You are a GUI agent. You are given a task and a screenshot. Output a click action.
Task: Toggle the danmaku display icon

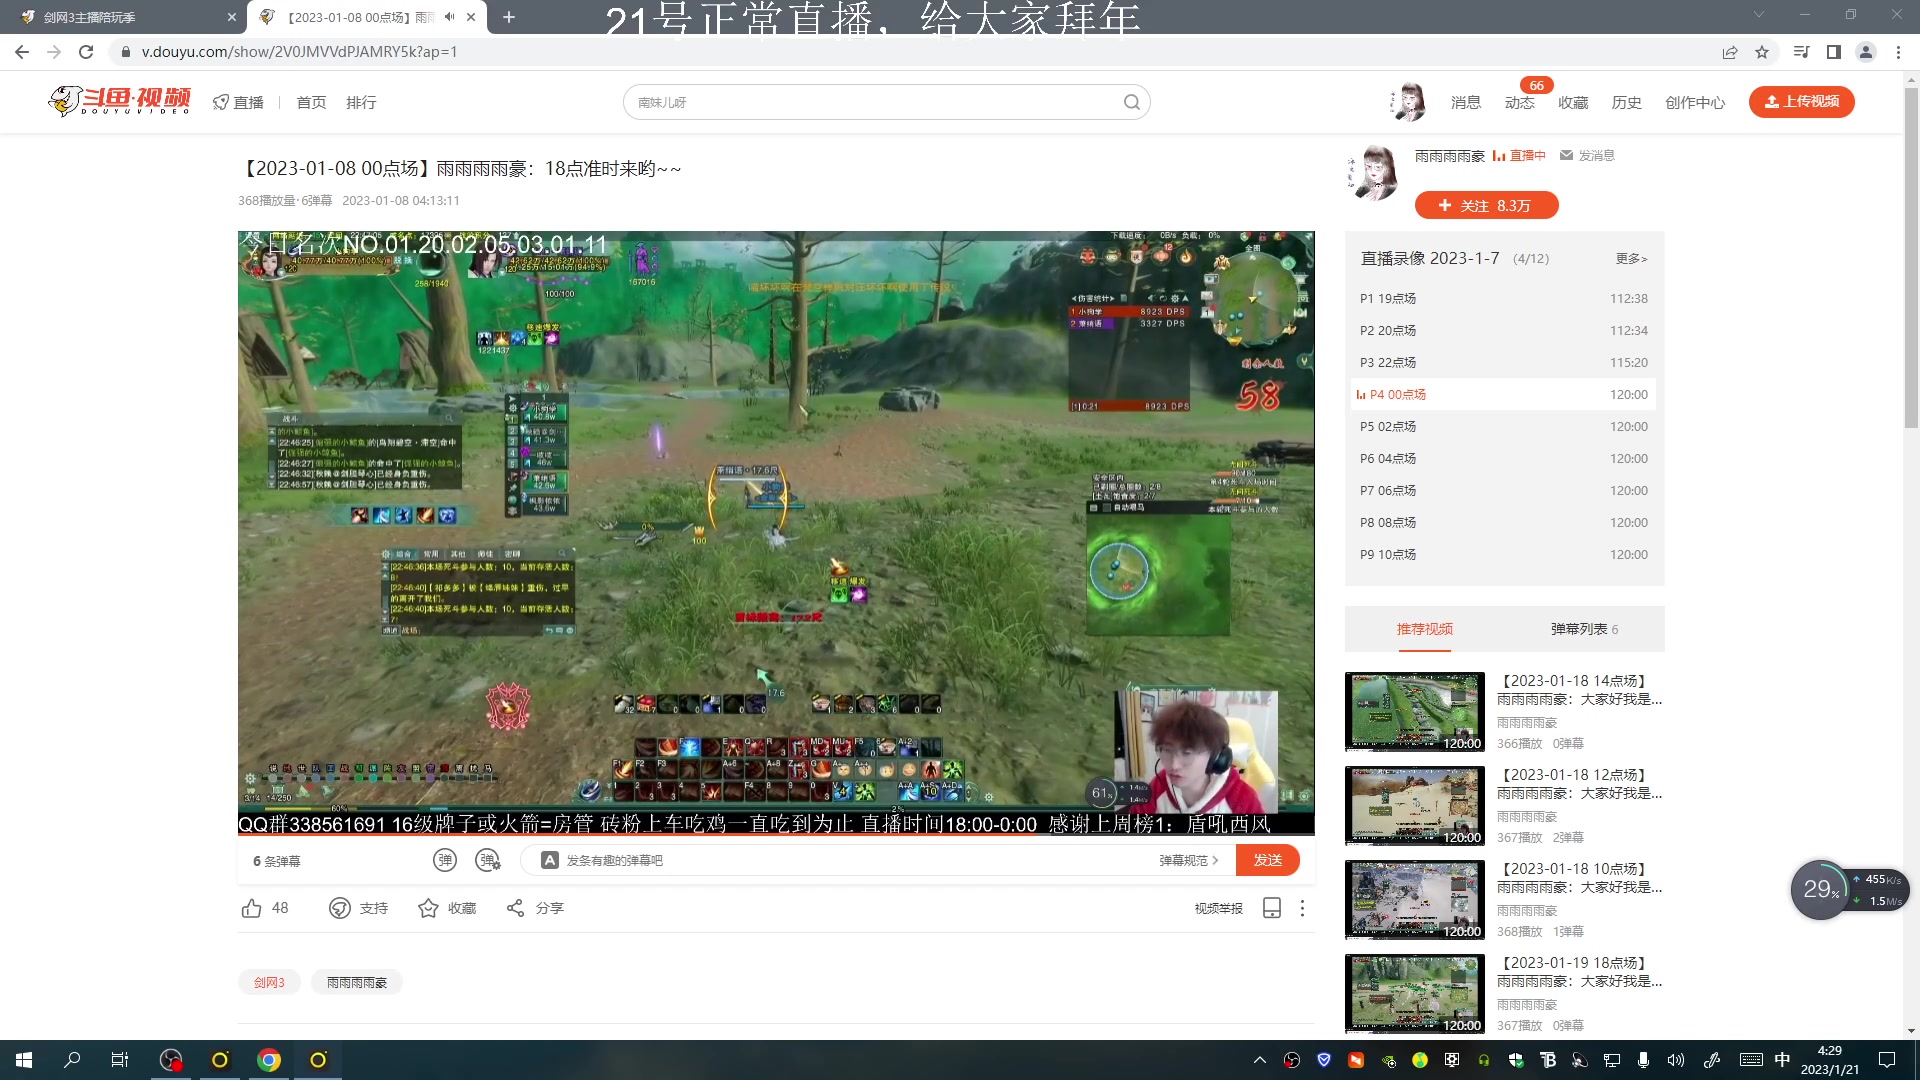click(444, 860)
